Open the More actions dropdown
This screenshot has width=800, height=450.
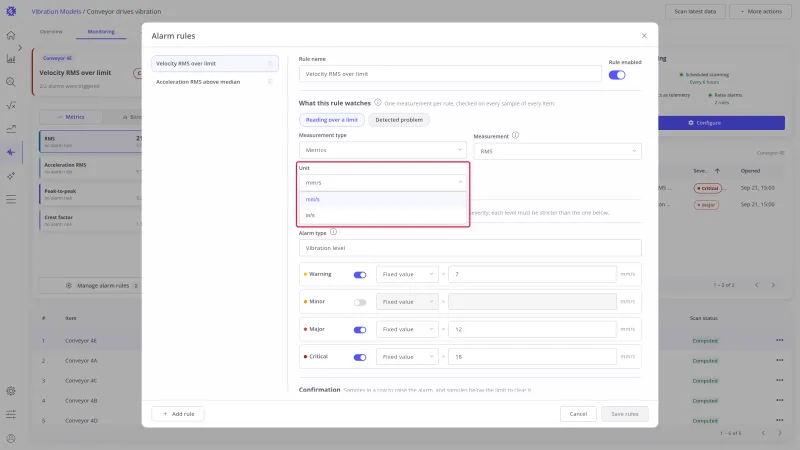(761, 11)
